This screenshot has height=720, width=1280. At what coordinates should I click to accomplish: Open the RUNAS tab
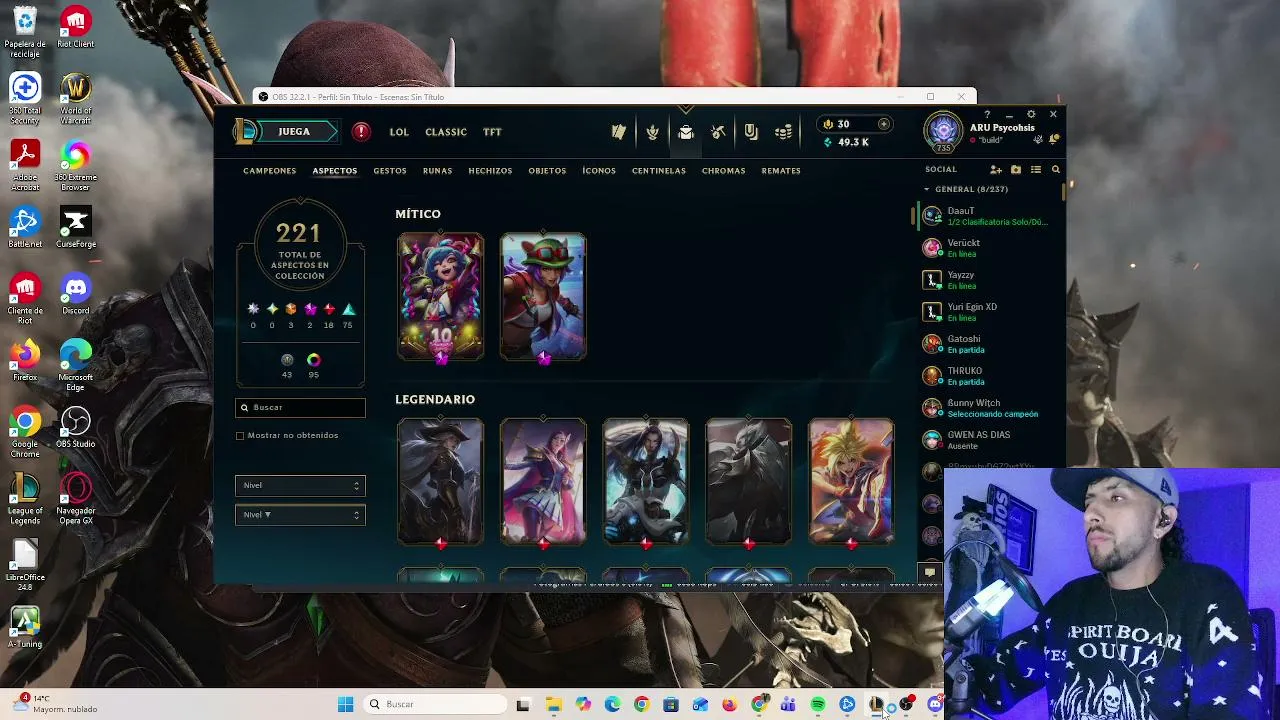438,171
